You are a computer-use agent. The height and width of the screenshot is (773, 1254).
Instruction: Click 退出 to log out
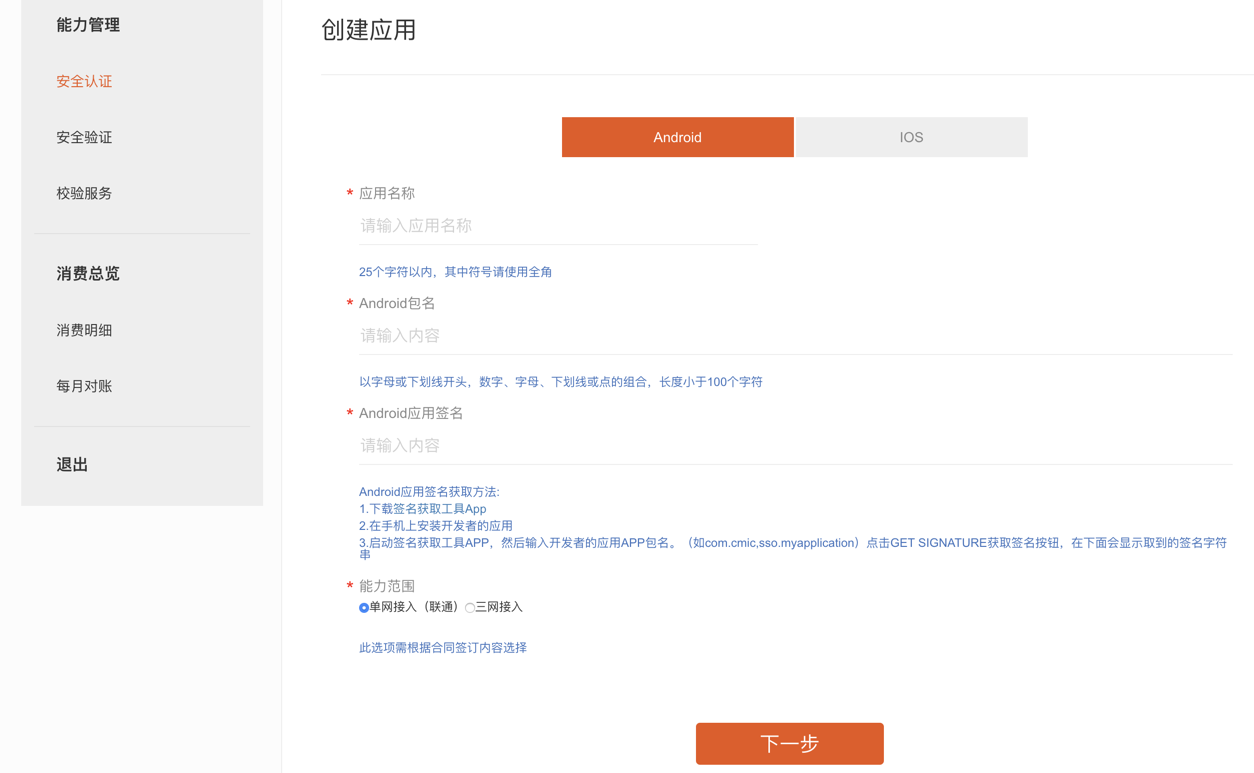pos(72,464)
